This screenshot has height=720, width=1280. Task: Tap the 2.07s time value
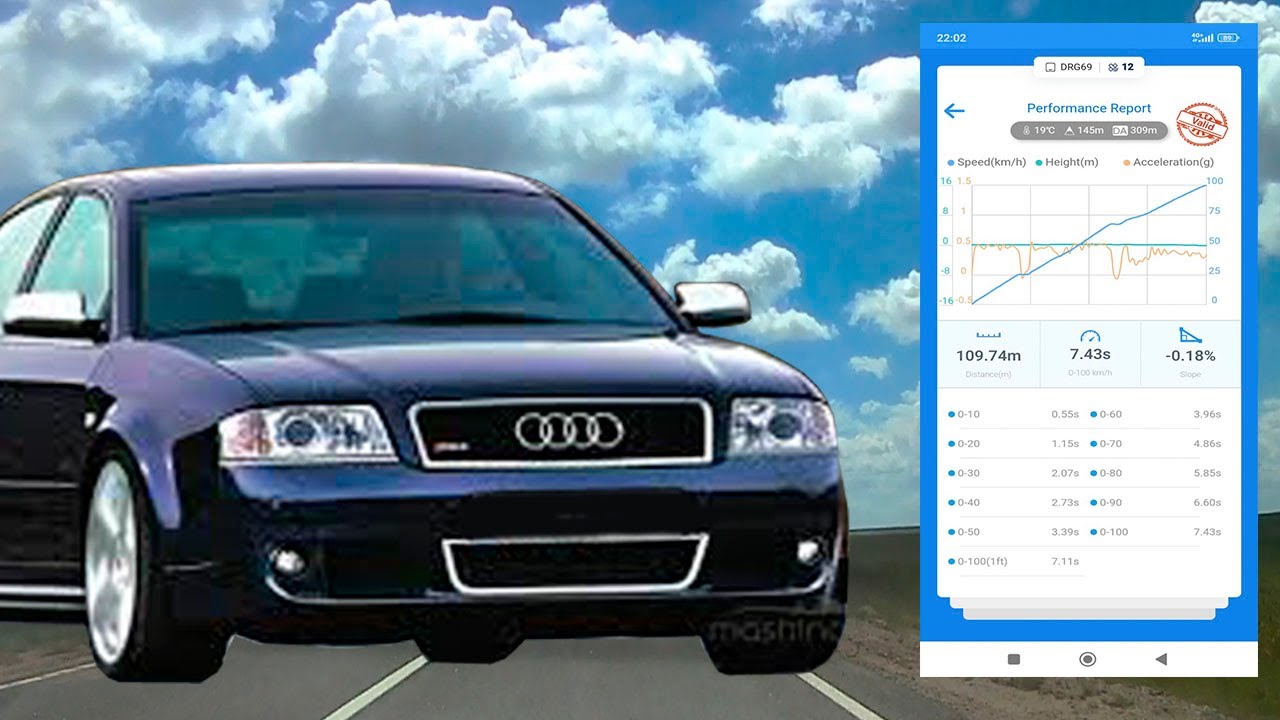(x=1065, y=473)
